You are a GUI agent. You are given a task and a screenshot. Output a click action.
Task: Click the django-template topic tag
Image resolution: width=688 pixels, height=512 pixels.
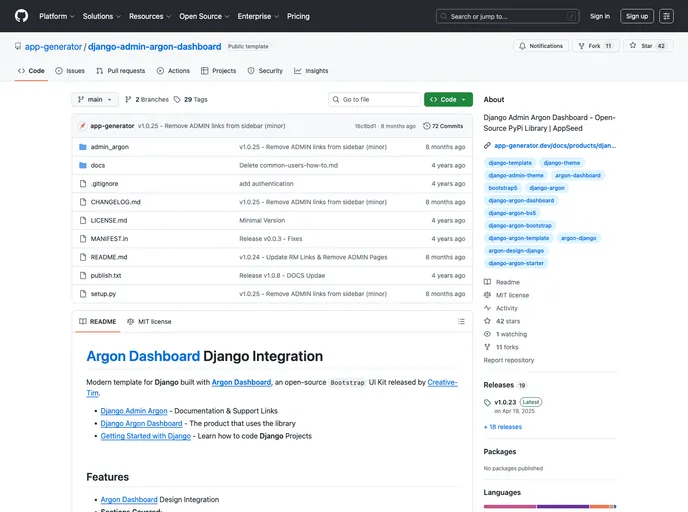point(510,163)
